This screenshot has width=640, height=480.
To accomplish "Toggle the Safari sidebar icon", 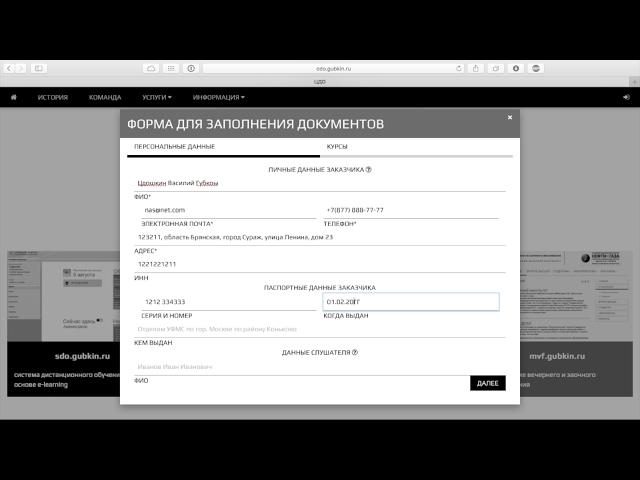I will point(39,68).
